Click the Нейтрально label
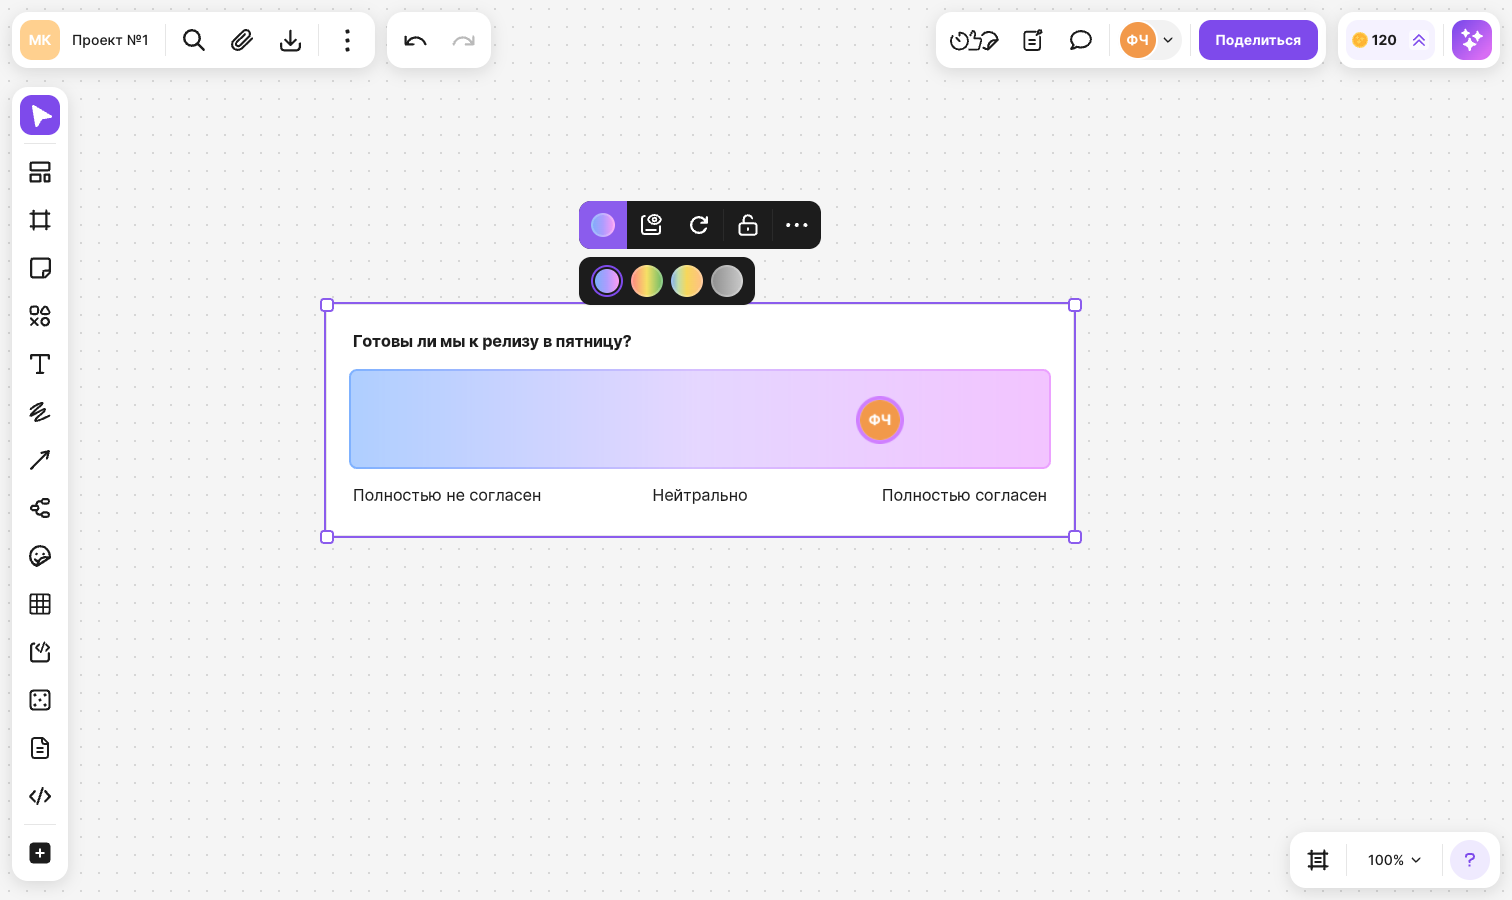Image resolution: width=1512 pixels, height=900 pixels. (x=700, y=495)
